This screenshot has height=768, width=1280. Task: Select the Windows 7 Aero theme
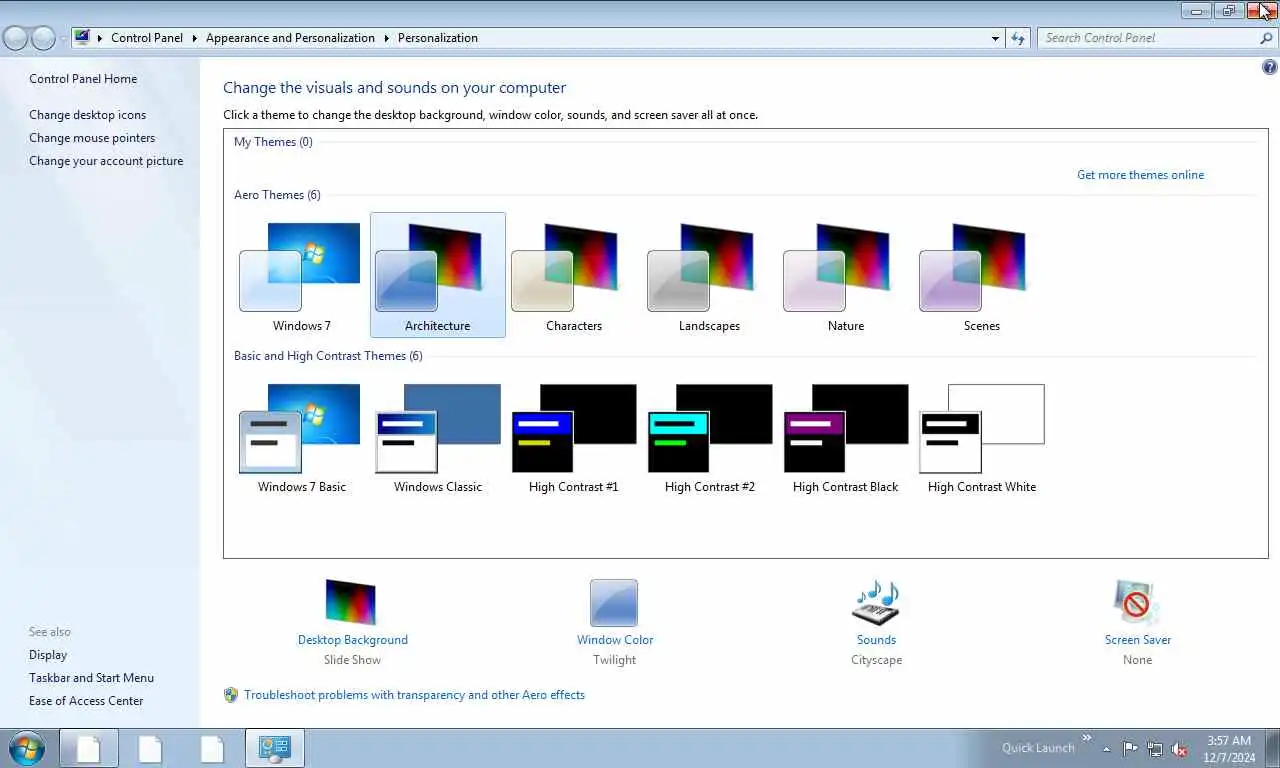pos(301,277)
